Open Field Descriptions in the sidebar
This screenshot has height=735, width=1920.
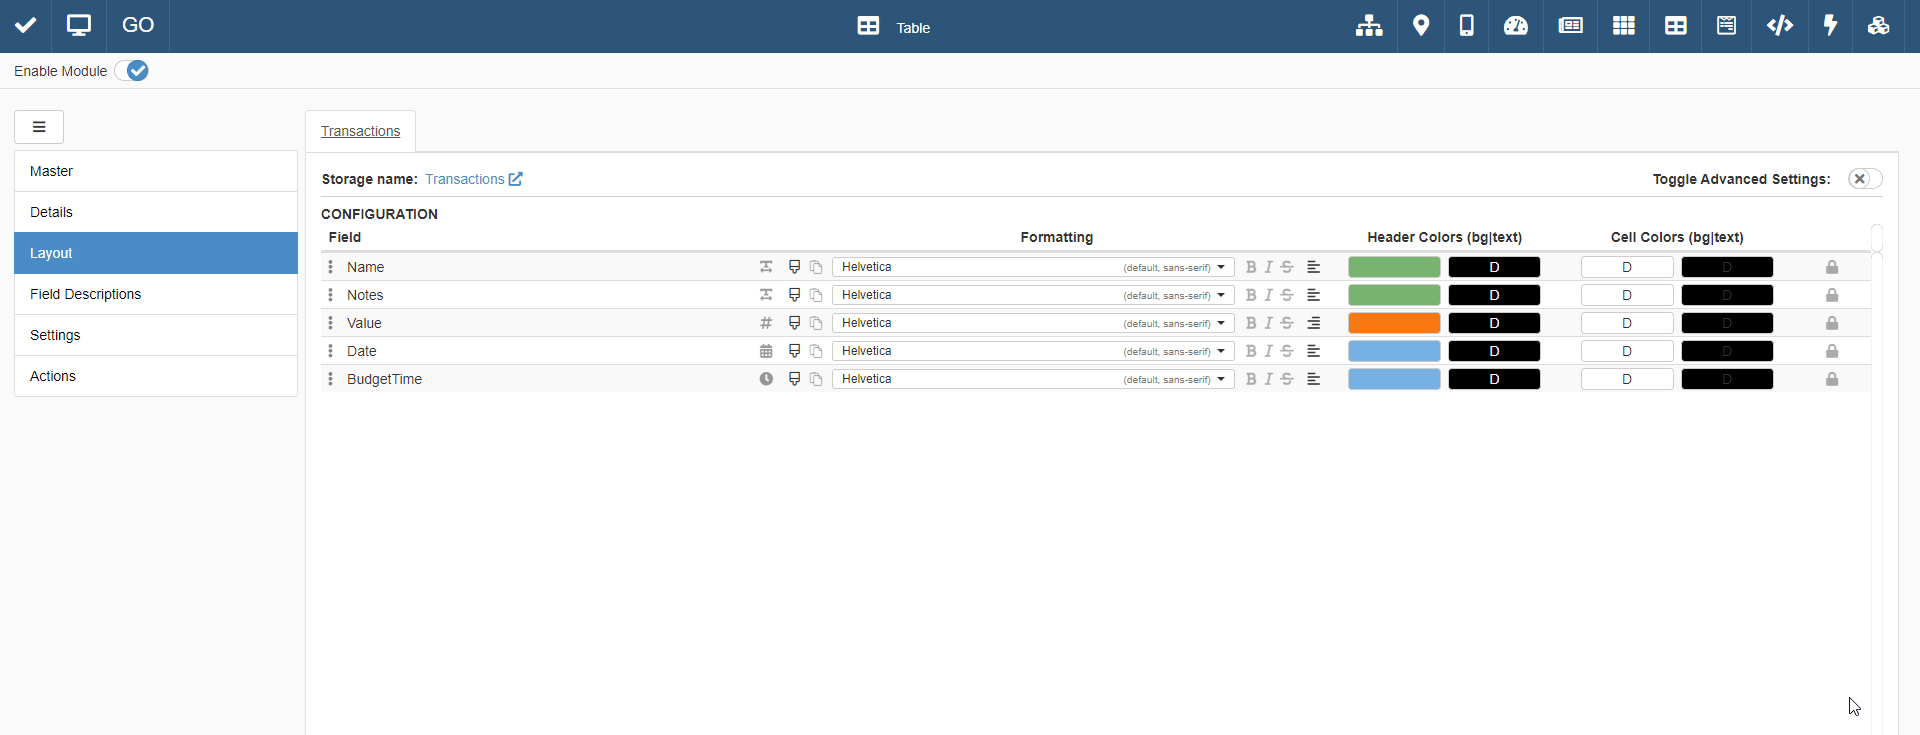[x=156, y=294]
